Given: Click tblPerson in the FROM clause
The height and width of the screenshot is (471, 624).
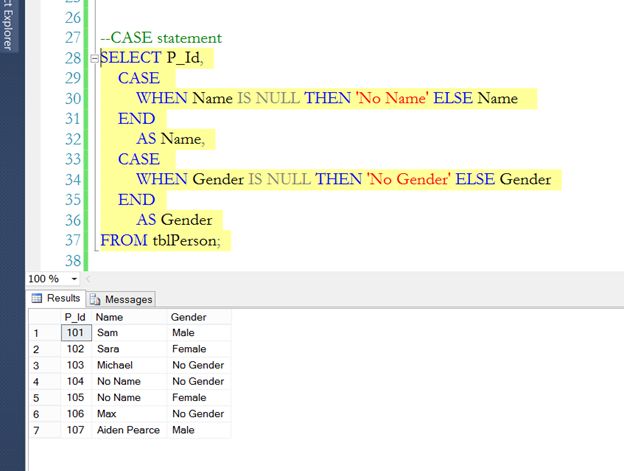Looking at the screenshot, I should click(186, 240).
